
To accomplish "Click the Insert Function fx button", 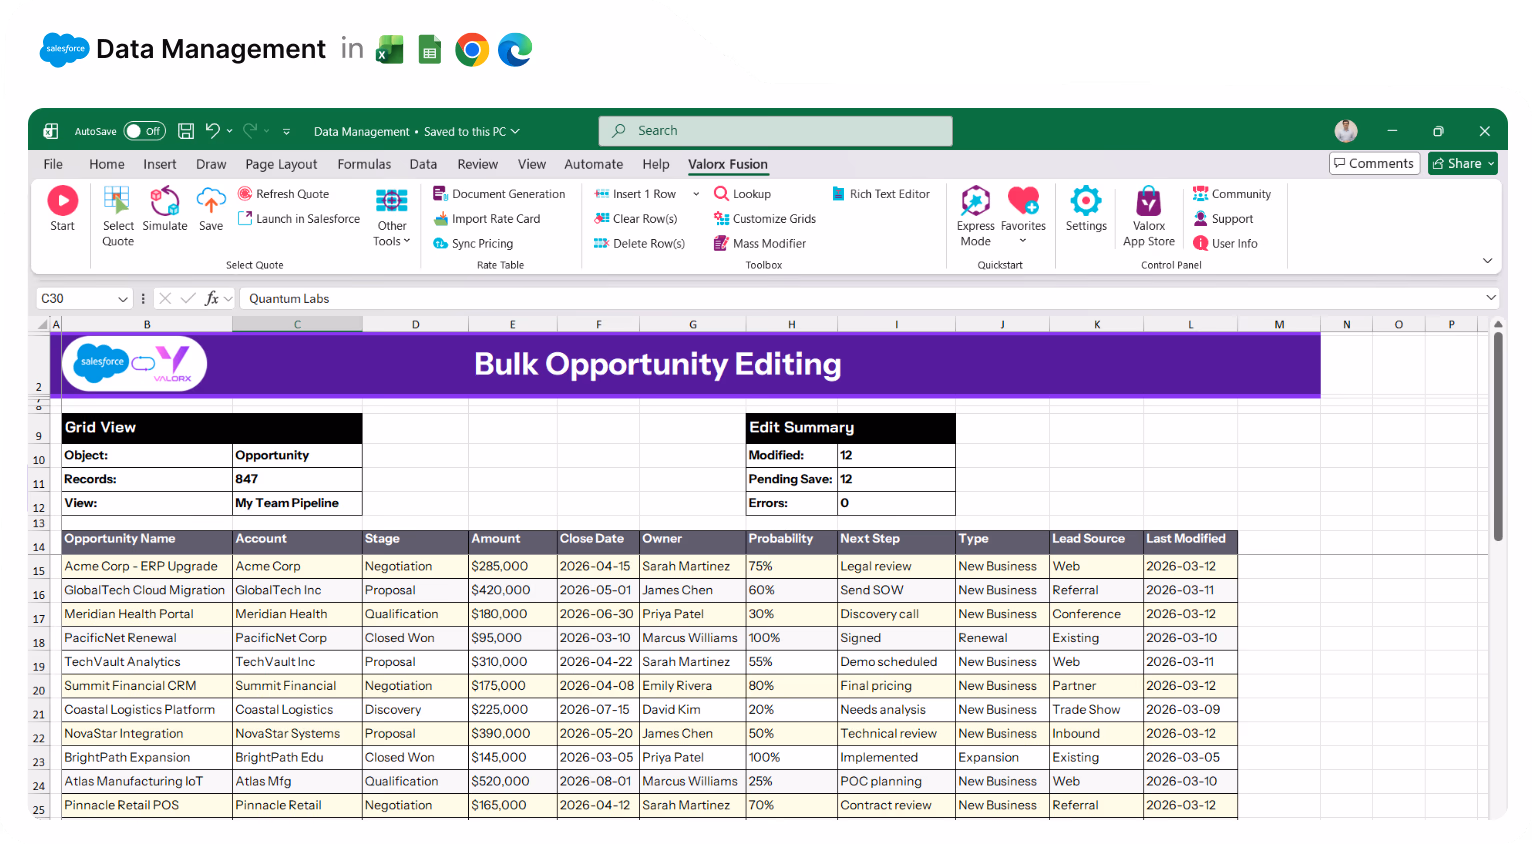I will (212, 299).
